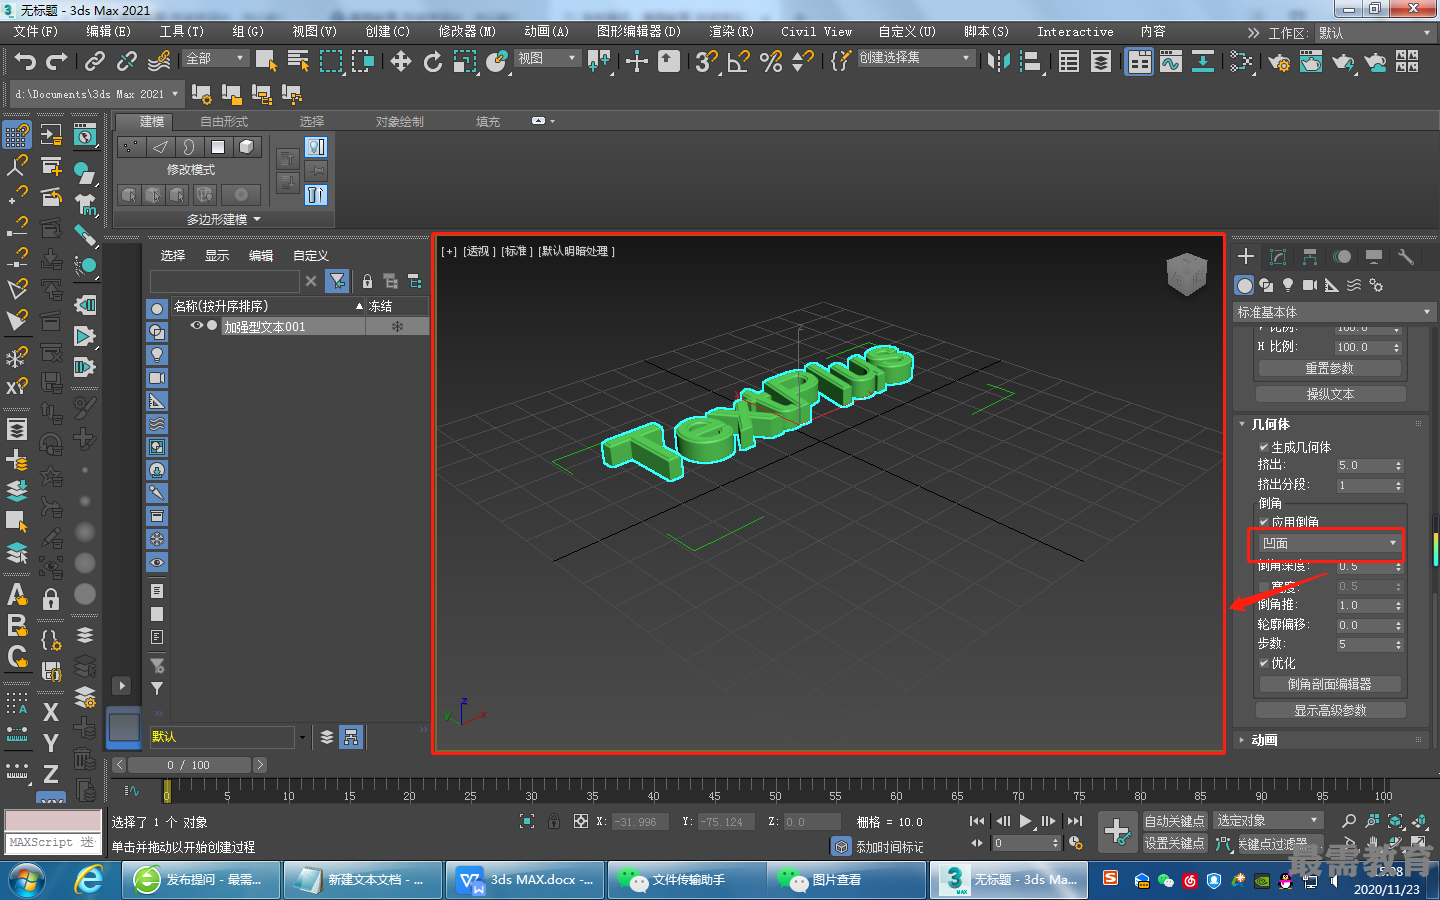Switch to 自由形式 ribbon tab

click(x=224, y=121)
